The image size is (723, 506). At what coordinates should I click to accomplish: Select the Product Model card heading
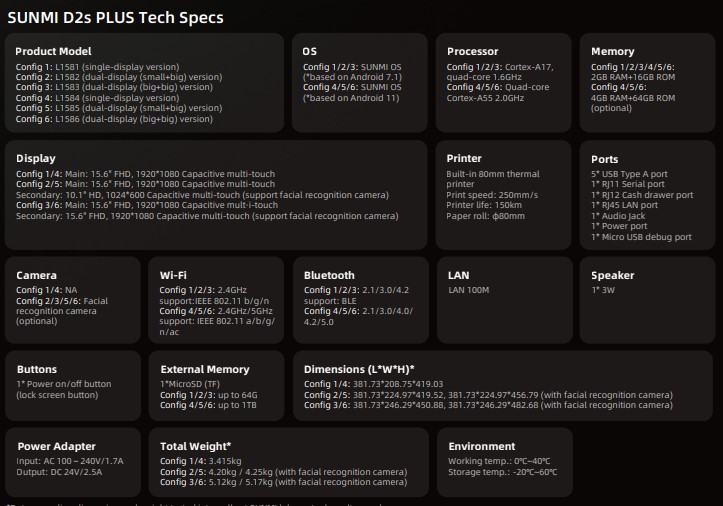tap(53, 51)
